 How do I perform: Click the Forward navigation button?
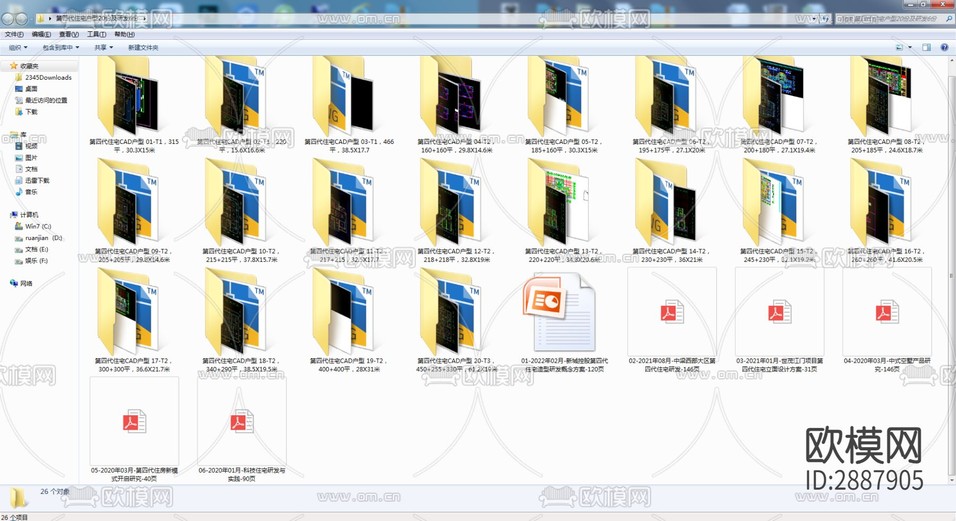pyautogui.click(x=21, y=19)
